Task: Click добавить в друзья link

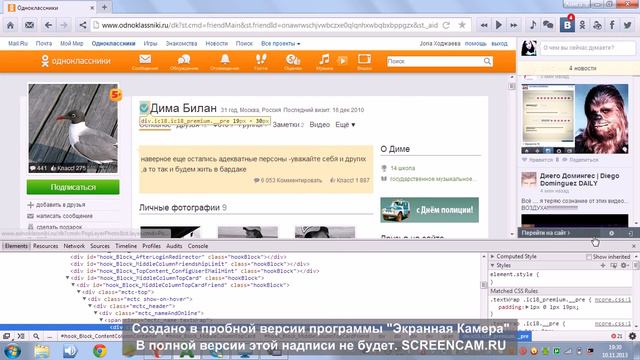Action: [60, 204]
